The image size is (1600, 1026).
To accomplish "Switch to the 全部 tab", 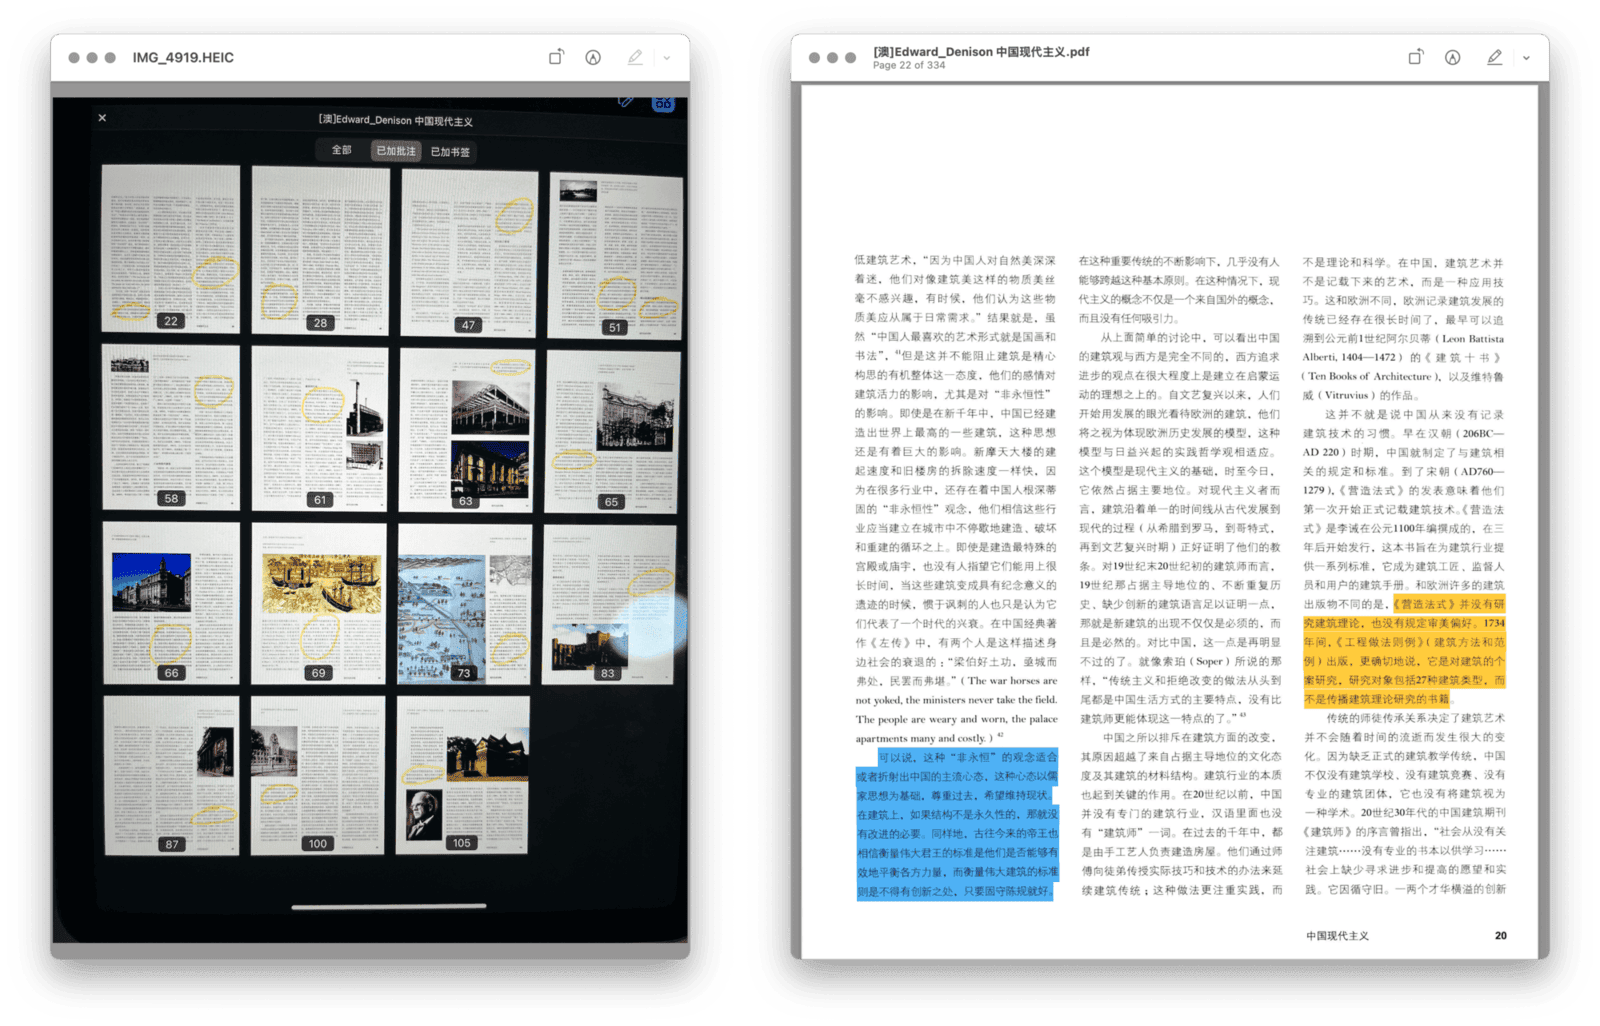I will (x=342, y=150).
